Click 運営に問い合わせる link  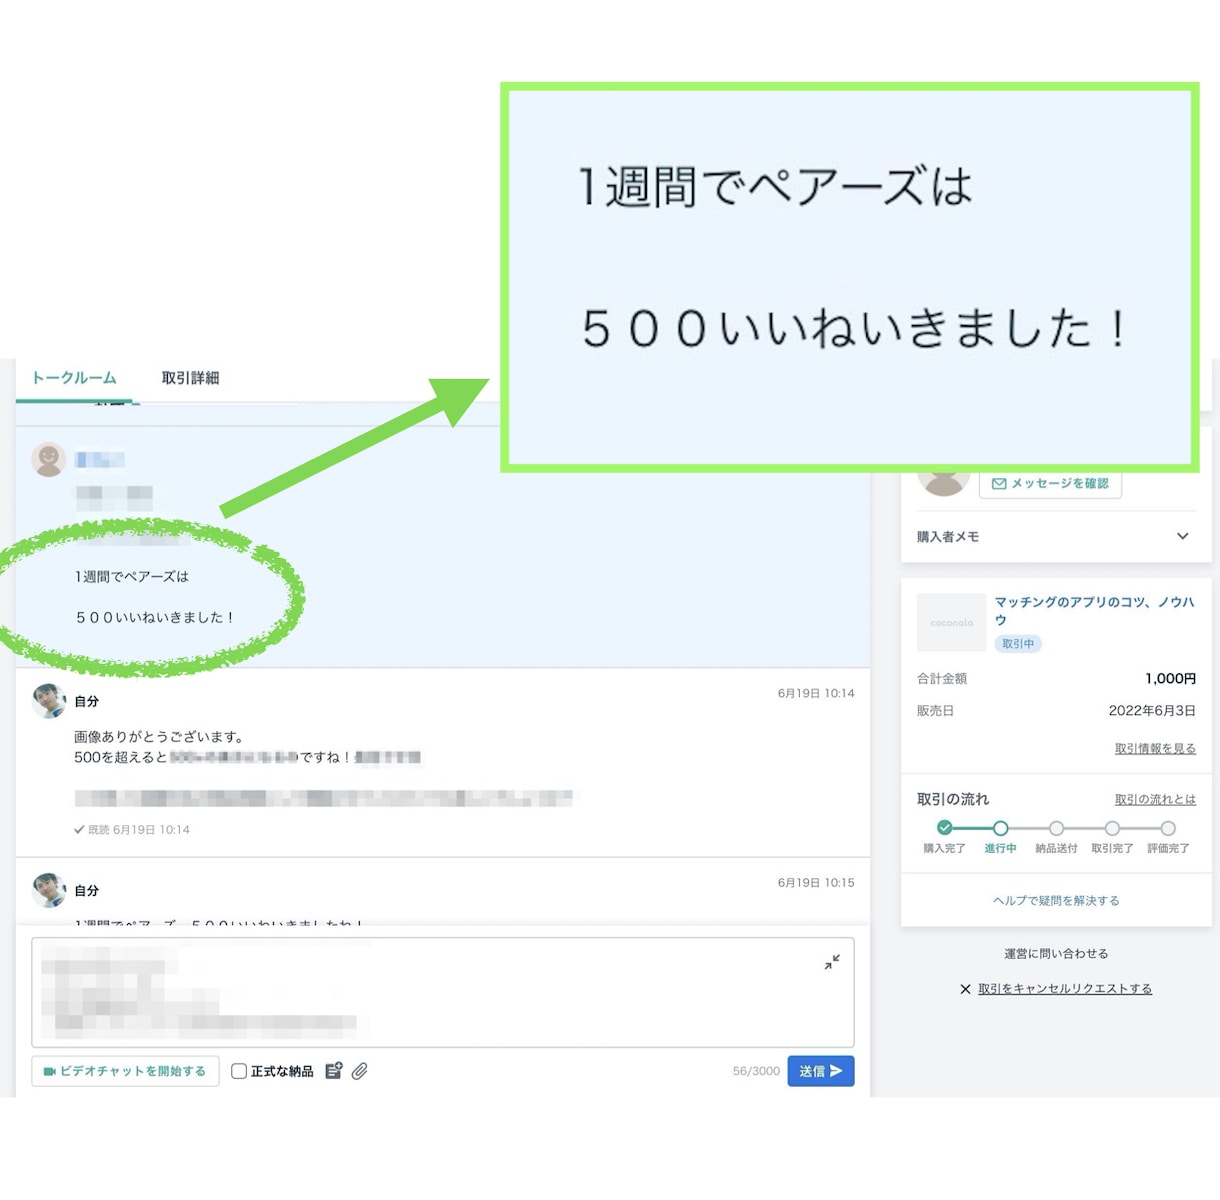(x=1056, y=954)
